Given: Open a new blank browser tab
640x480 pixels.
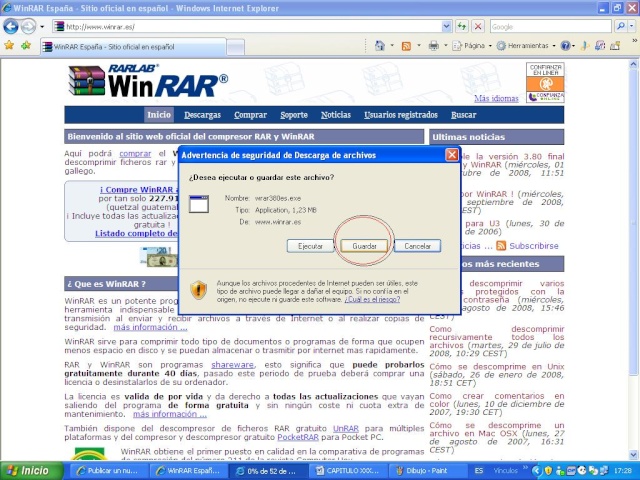Looking at the screenshot, I should (236, 47).
